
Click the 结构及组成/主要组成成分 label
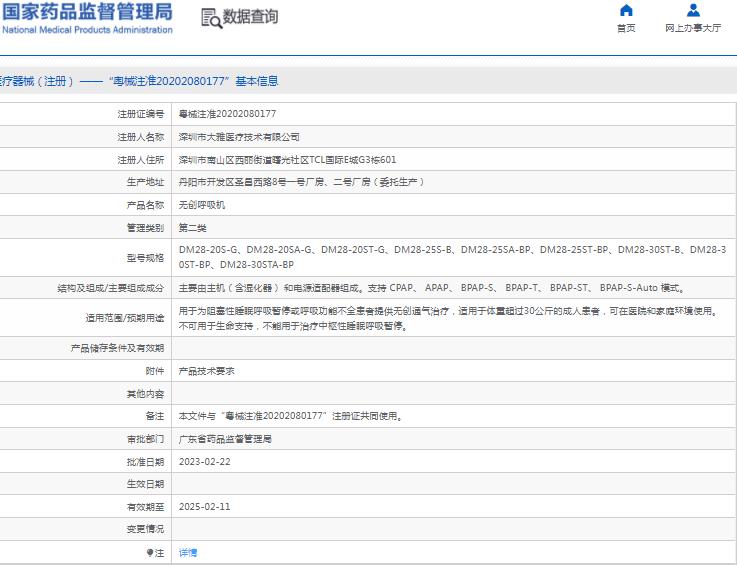tap(110, 288)
